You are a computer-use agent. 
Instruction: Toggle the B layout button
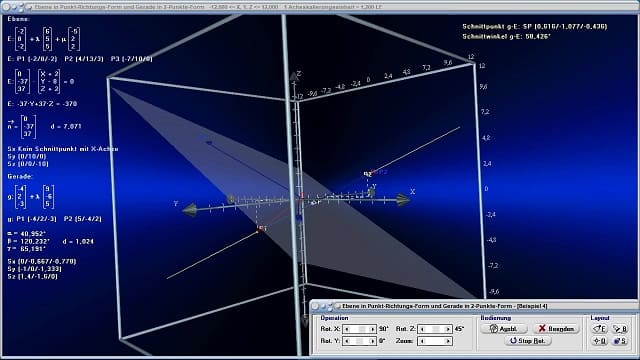click(x=620, y=329)
